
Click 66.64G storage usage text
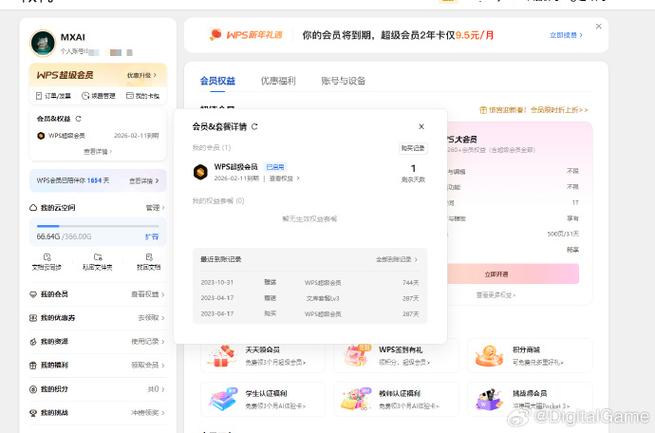click(x=48, y=236)
